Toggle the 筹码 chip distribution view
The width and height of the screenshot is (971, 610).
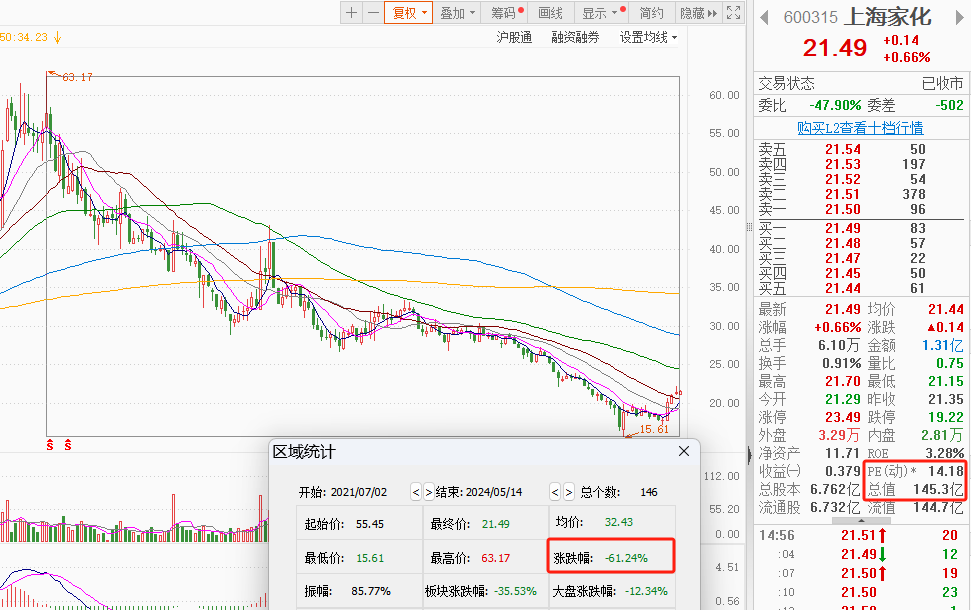(x=505, y=13)
